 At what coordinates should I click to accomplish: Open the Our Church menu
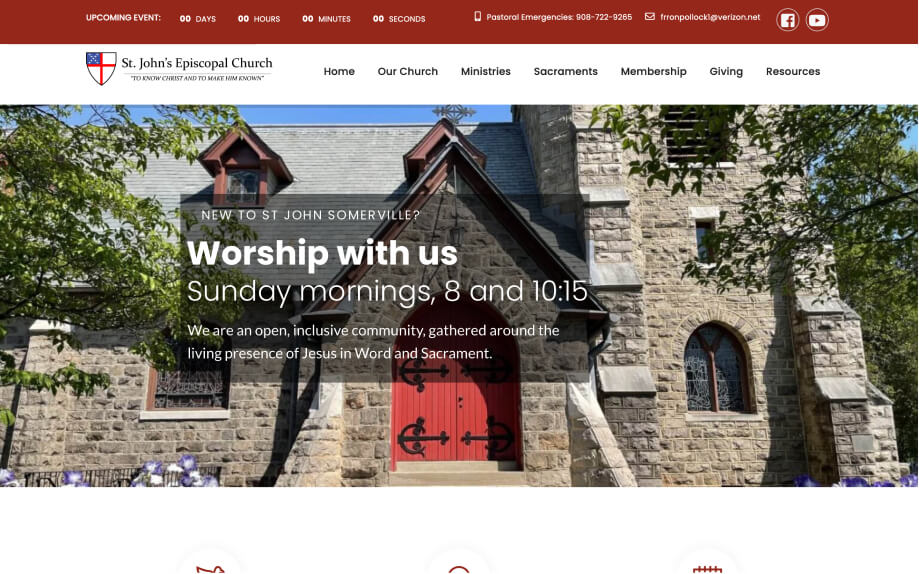(x=408, y=72)
